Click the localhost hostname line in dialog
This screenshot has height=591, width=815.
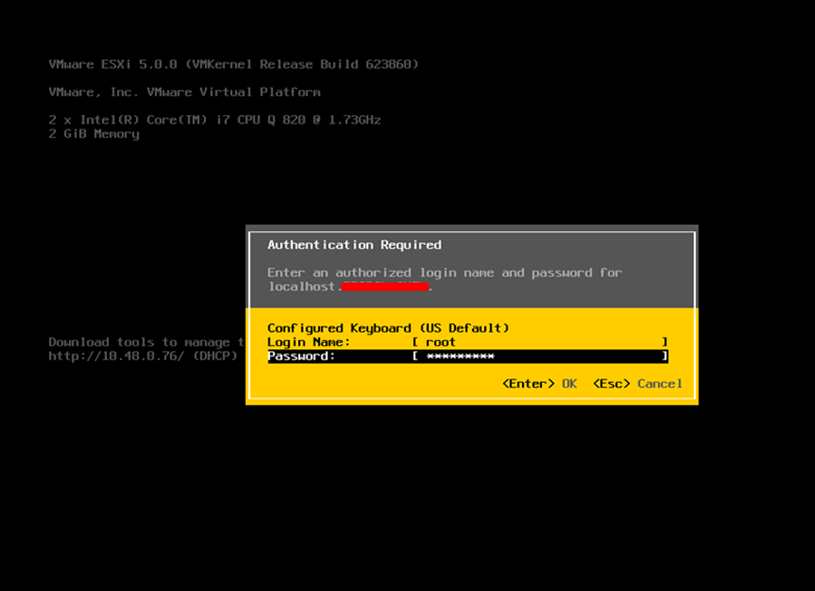pos(350,287)
